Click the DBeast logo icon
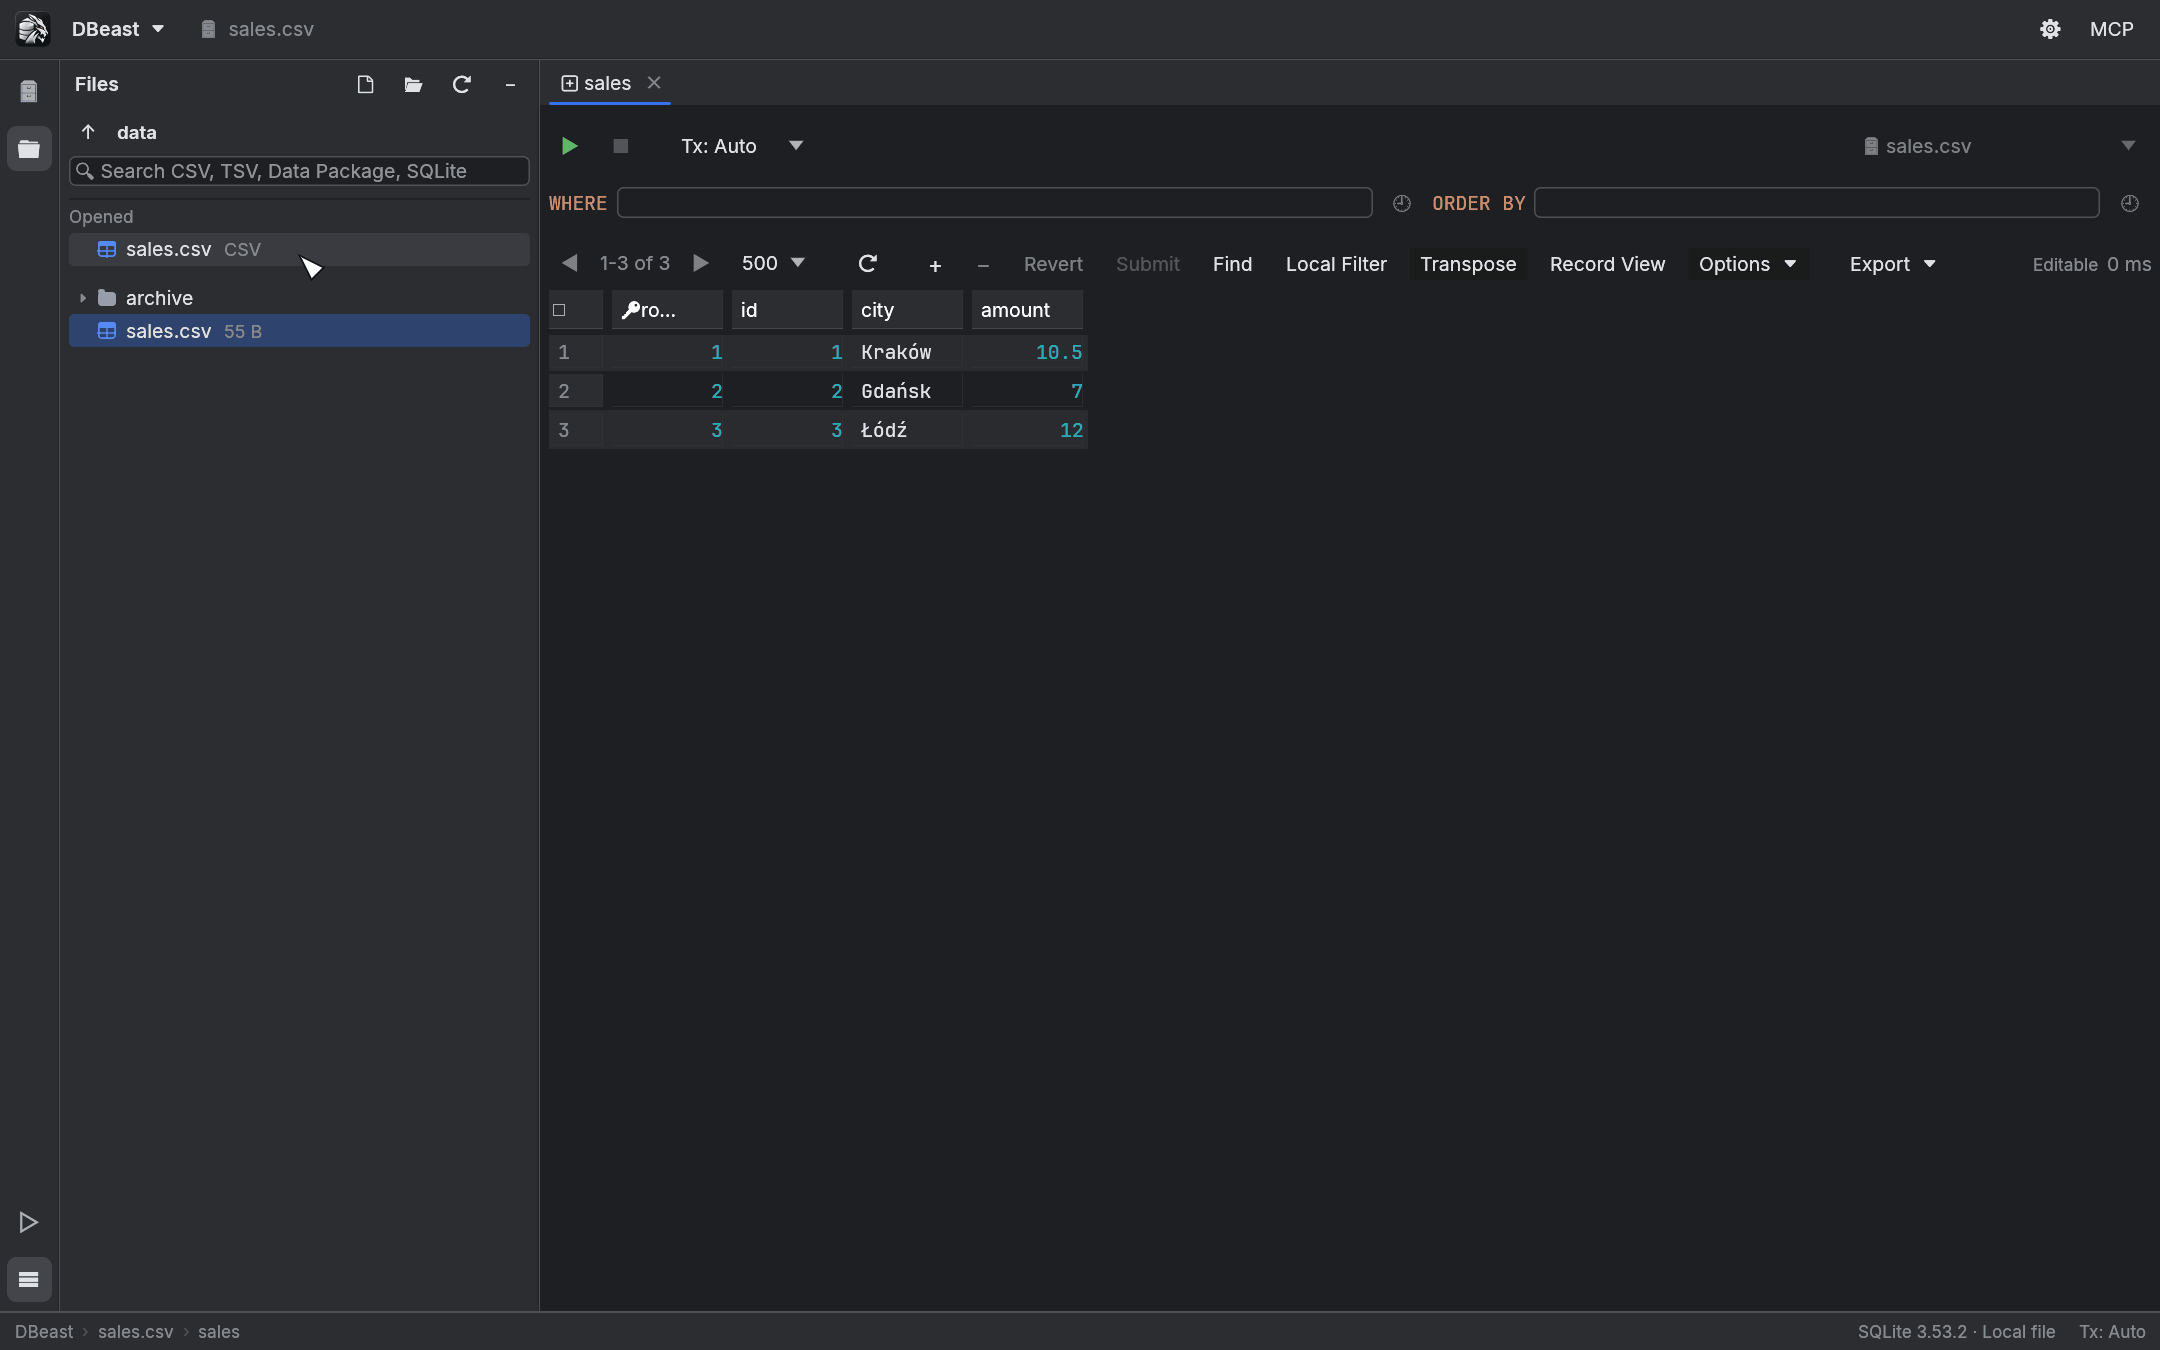This screenshot has height=1350, width=2160. click(33, 29)
